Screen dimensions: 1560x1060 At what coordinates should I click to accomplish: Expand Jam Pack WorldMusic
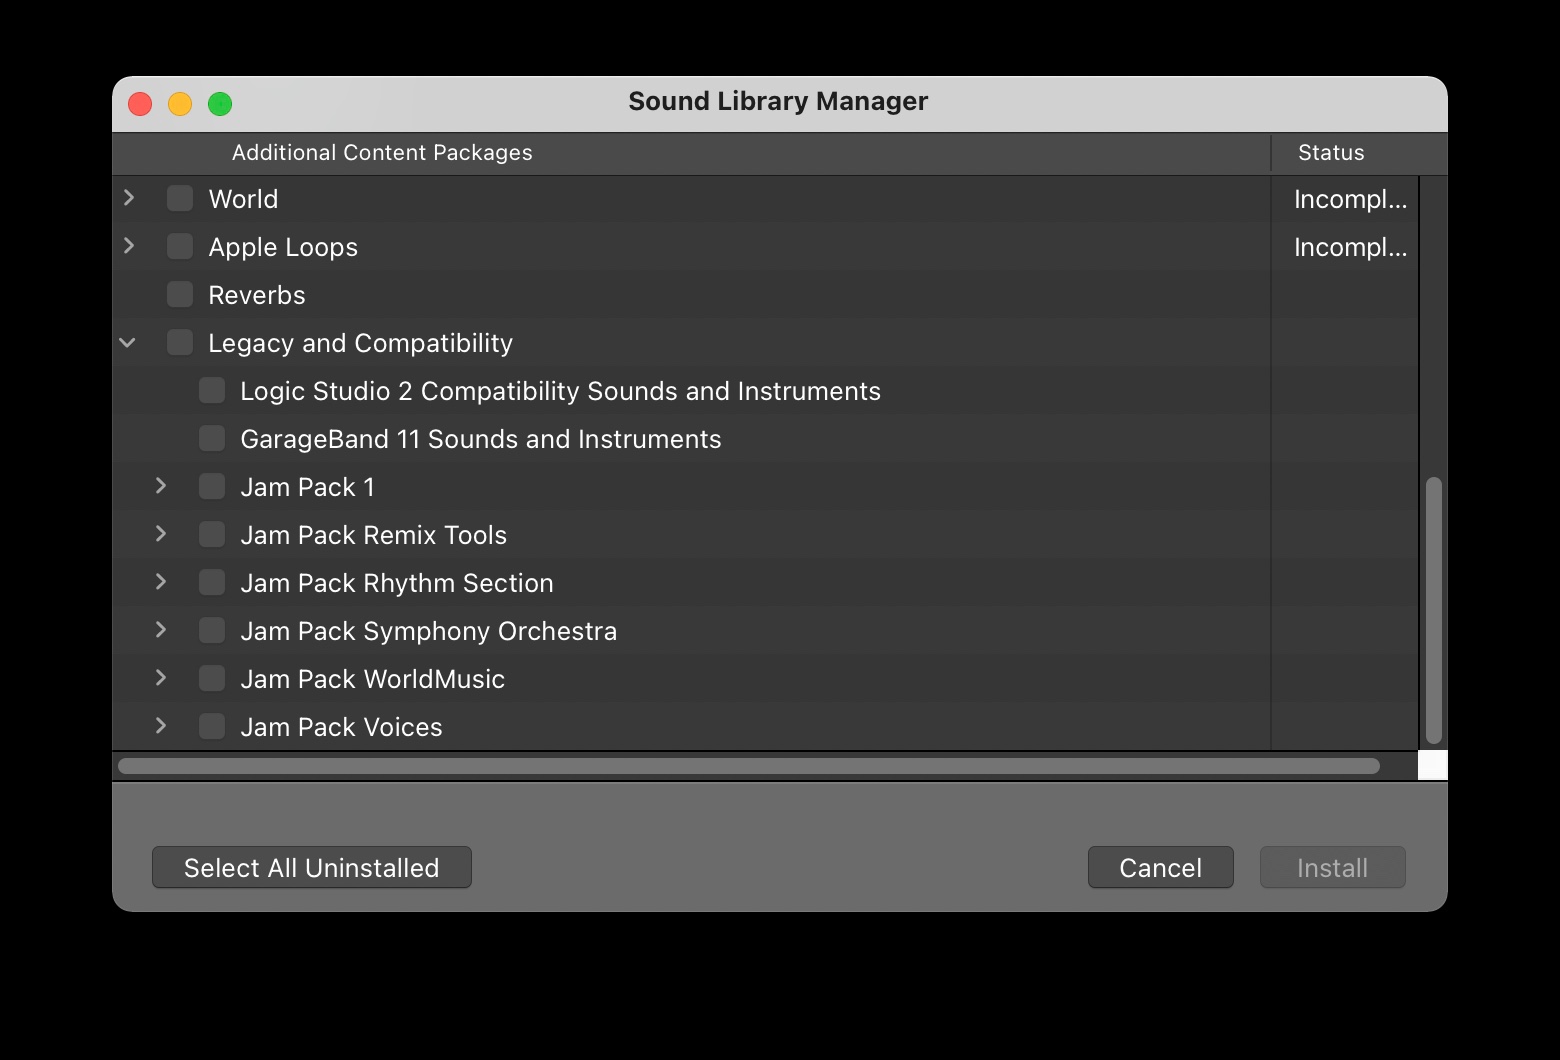[161, 678]
